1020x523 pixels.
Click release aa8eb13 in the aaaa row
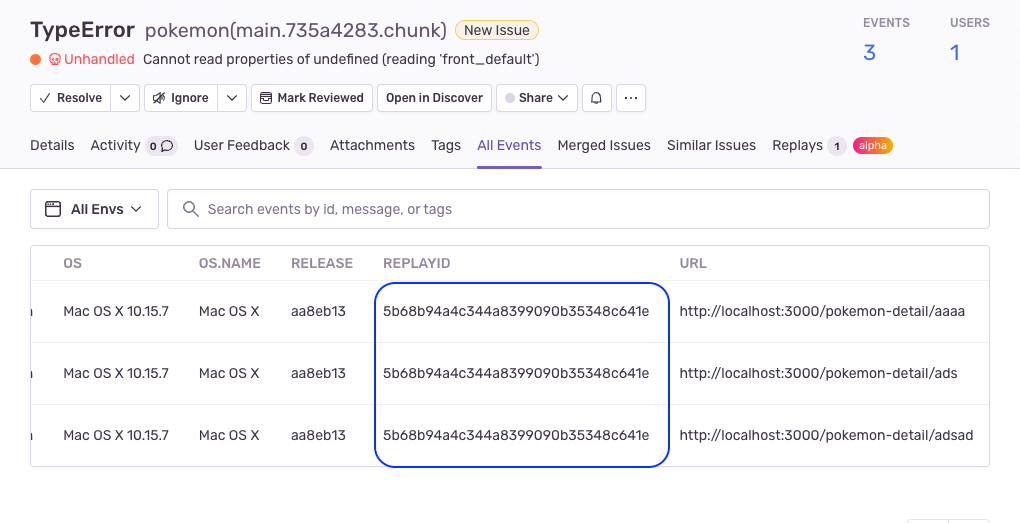tap(318, 312)
